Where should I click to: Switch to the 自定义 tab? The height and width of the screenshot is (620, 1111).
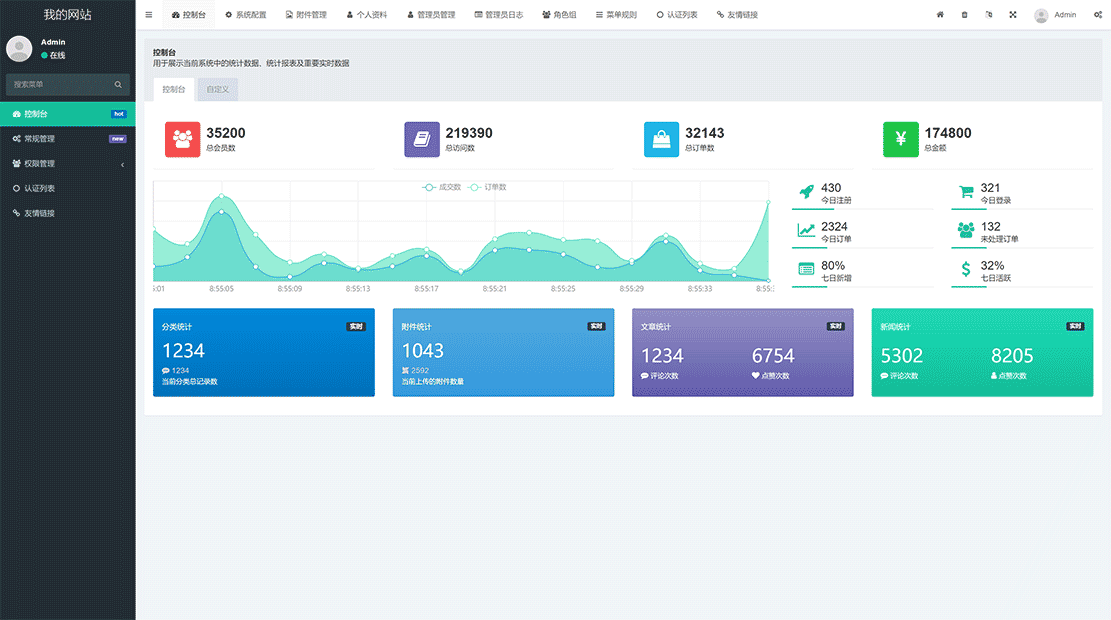coord(218,88)
